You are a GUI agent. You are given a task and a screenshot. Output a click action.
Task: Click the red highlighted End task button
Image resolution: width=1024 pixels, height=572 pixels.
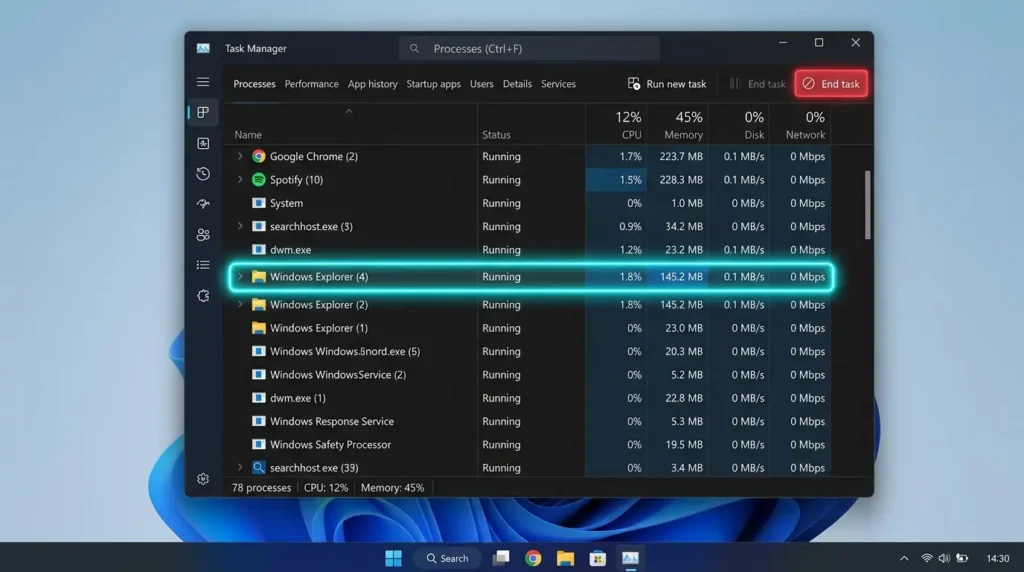[x=831, y=84]
